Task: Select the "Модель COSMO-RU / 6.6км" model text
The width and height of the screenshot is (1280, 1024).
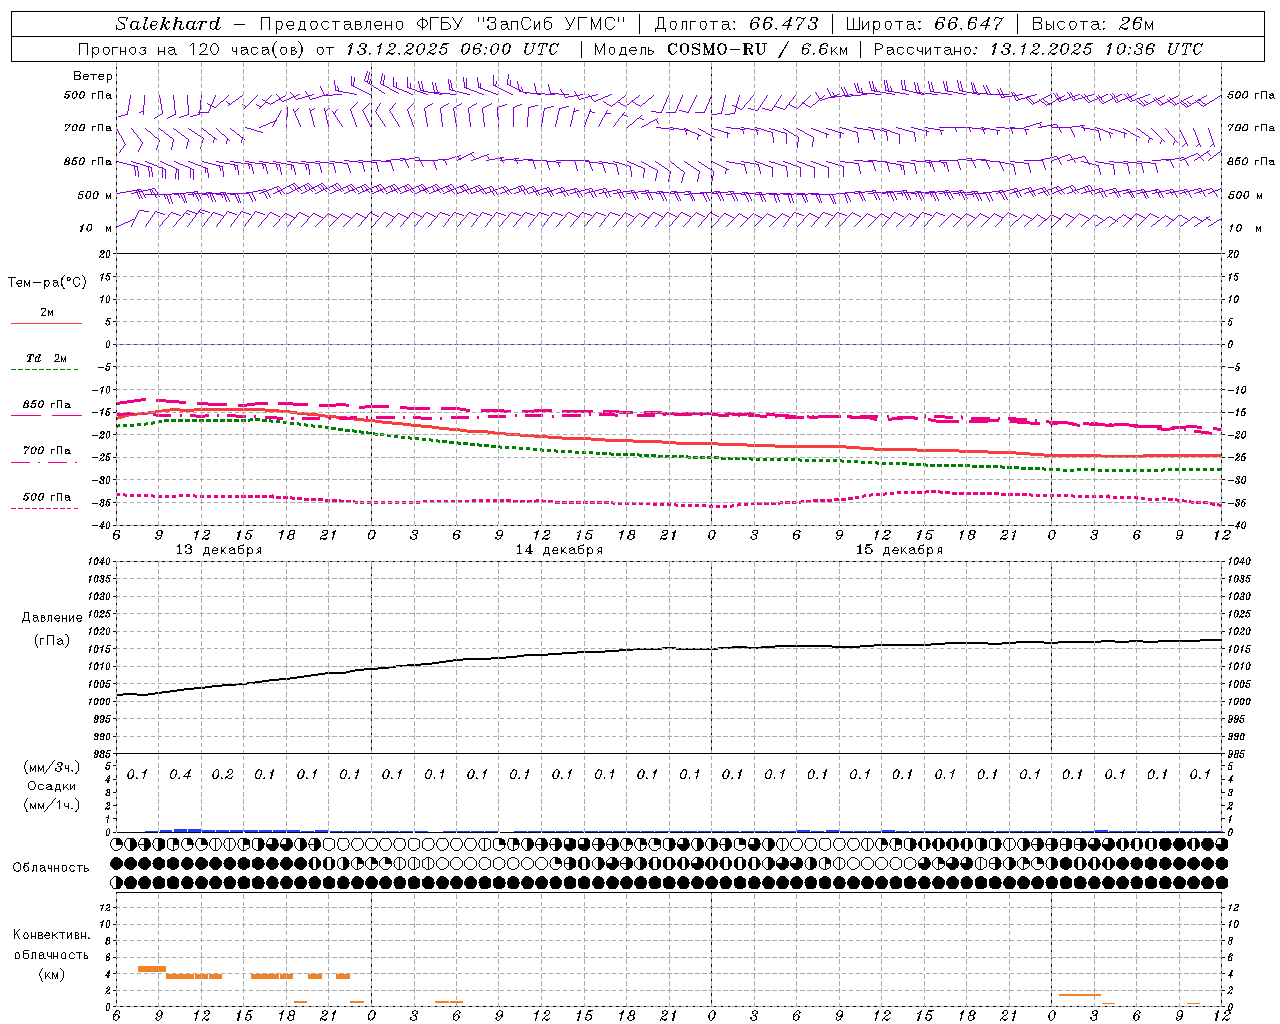Action: (720, 49)
